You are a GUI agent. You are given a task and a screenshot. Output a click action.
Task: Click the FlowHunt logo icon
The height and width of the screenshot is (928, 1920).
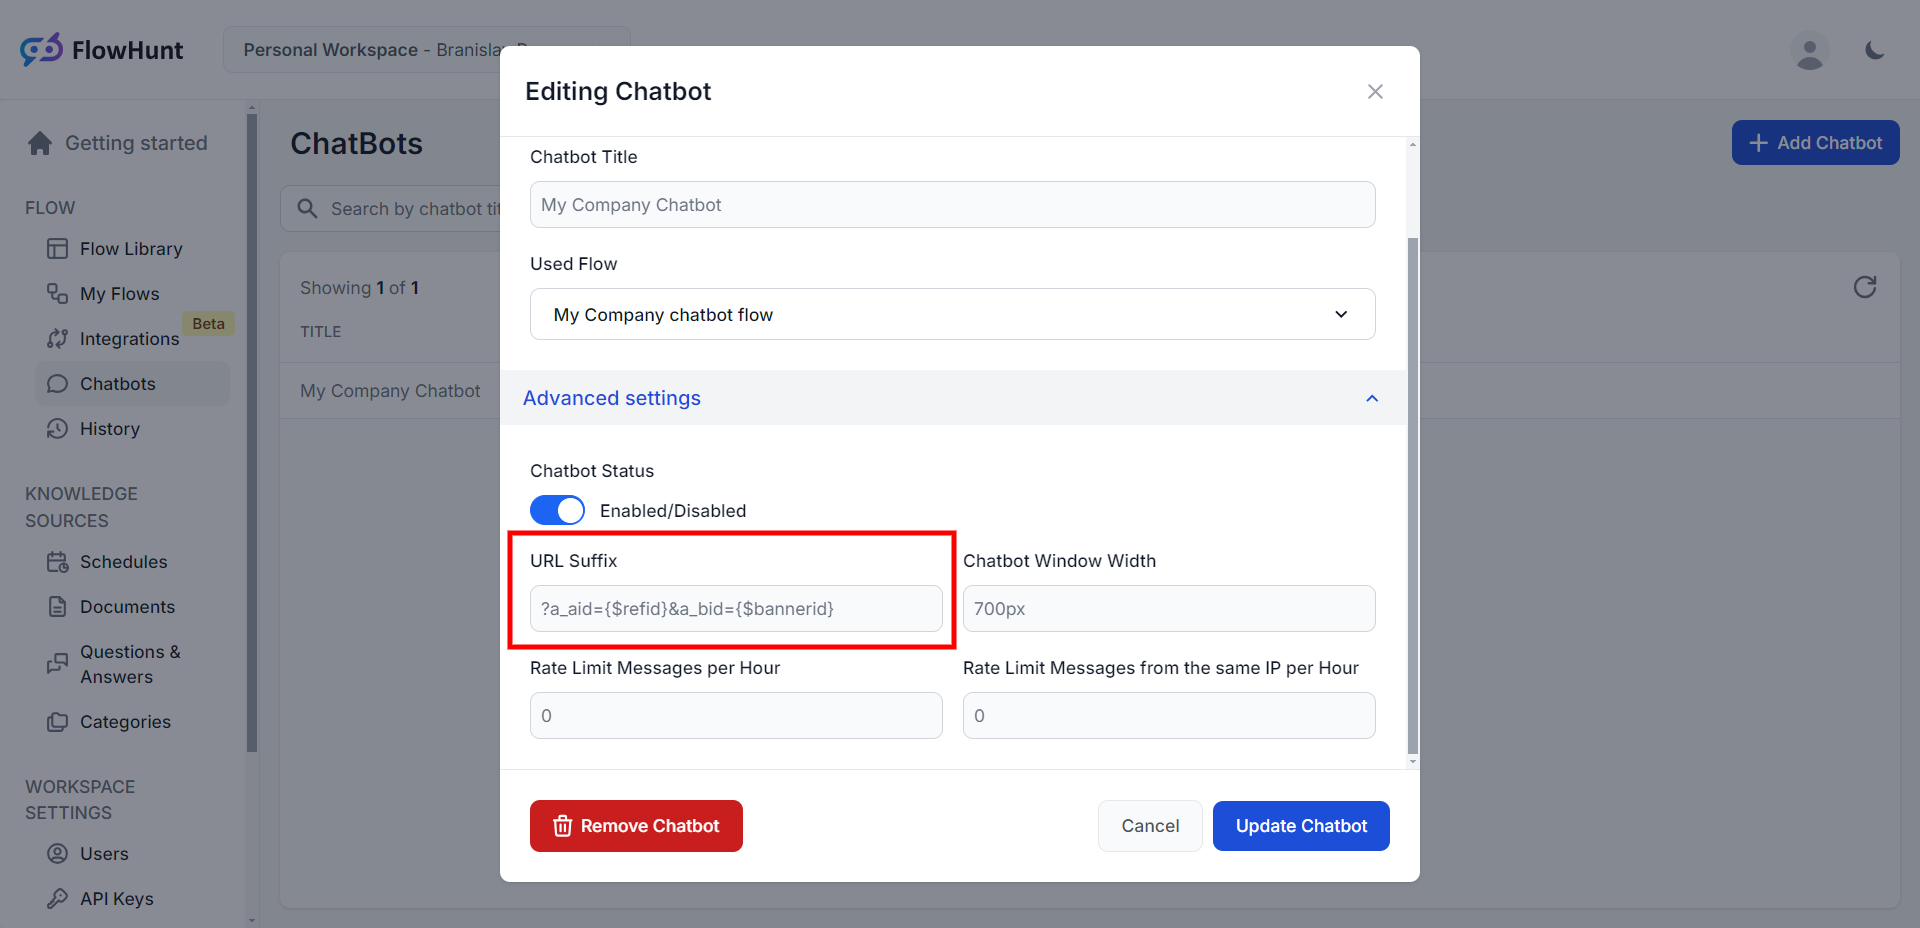[x=41, y=50]
